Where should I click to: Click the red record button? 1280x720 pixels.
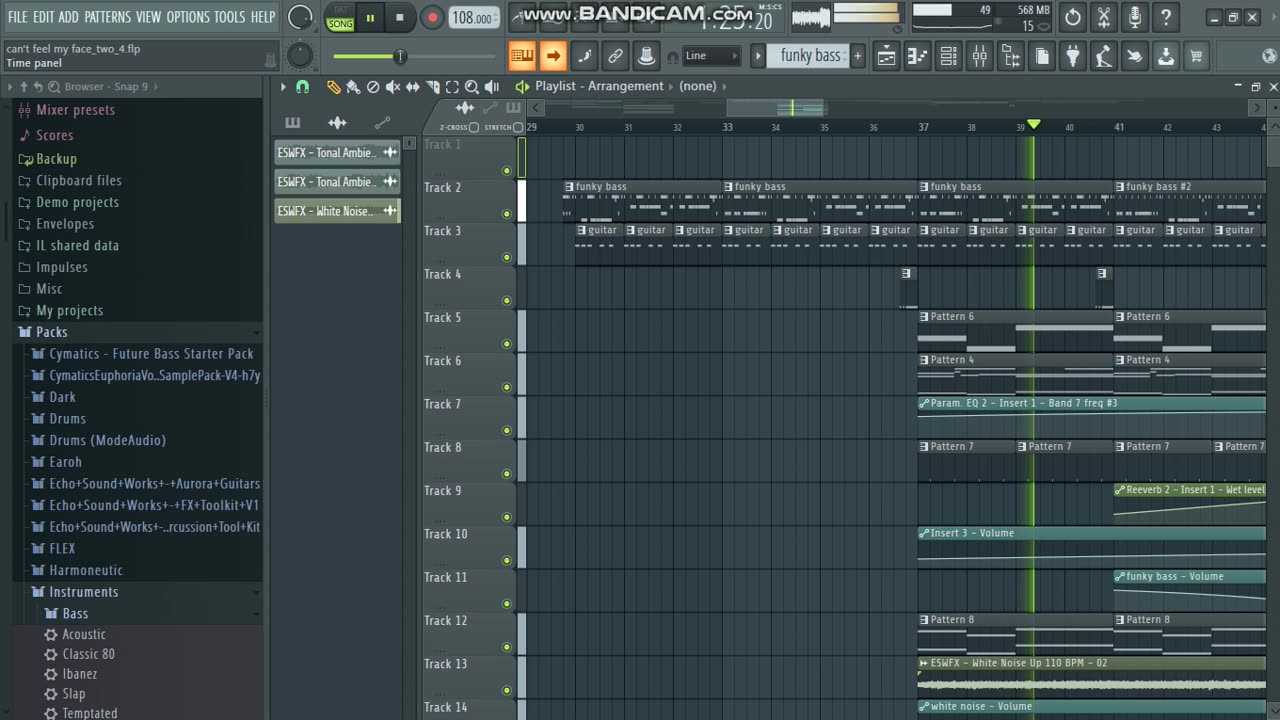(x=432, y=17)
